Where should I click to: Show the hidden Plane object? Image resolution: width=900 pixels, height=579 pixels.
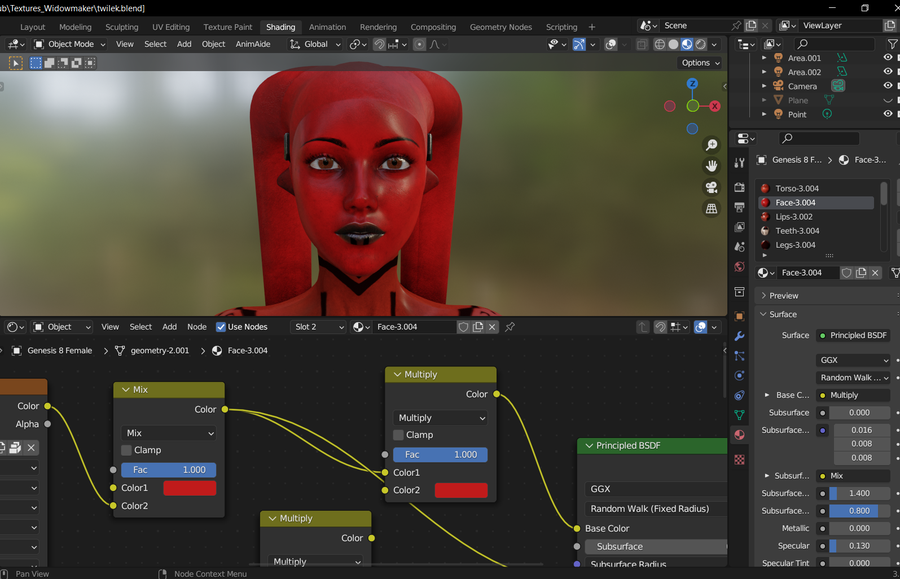click(888, 100)
